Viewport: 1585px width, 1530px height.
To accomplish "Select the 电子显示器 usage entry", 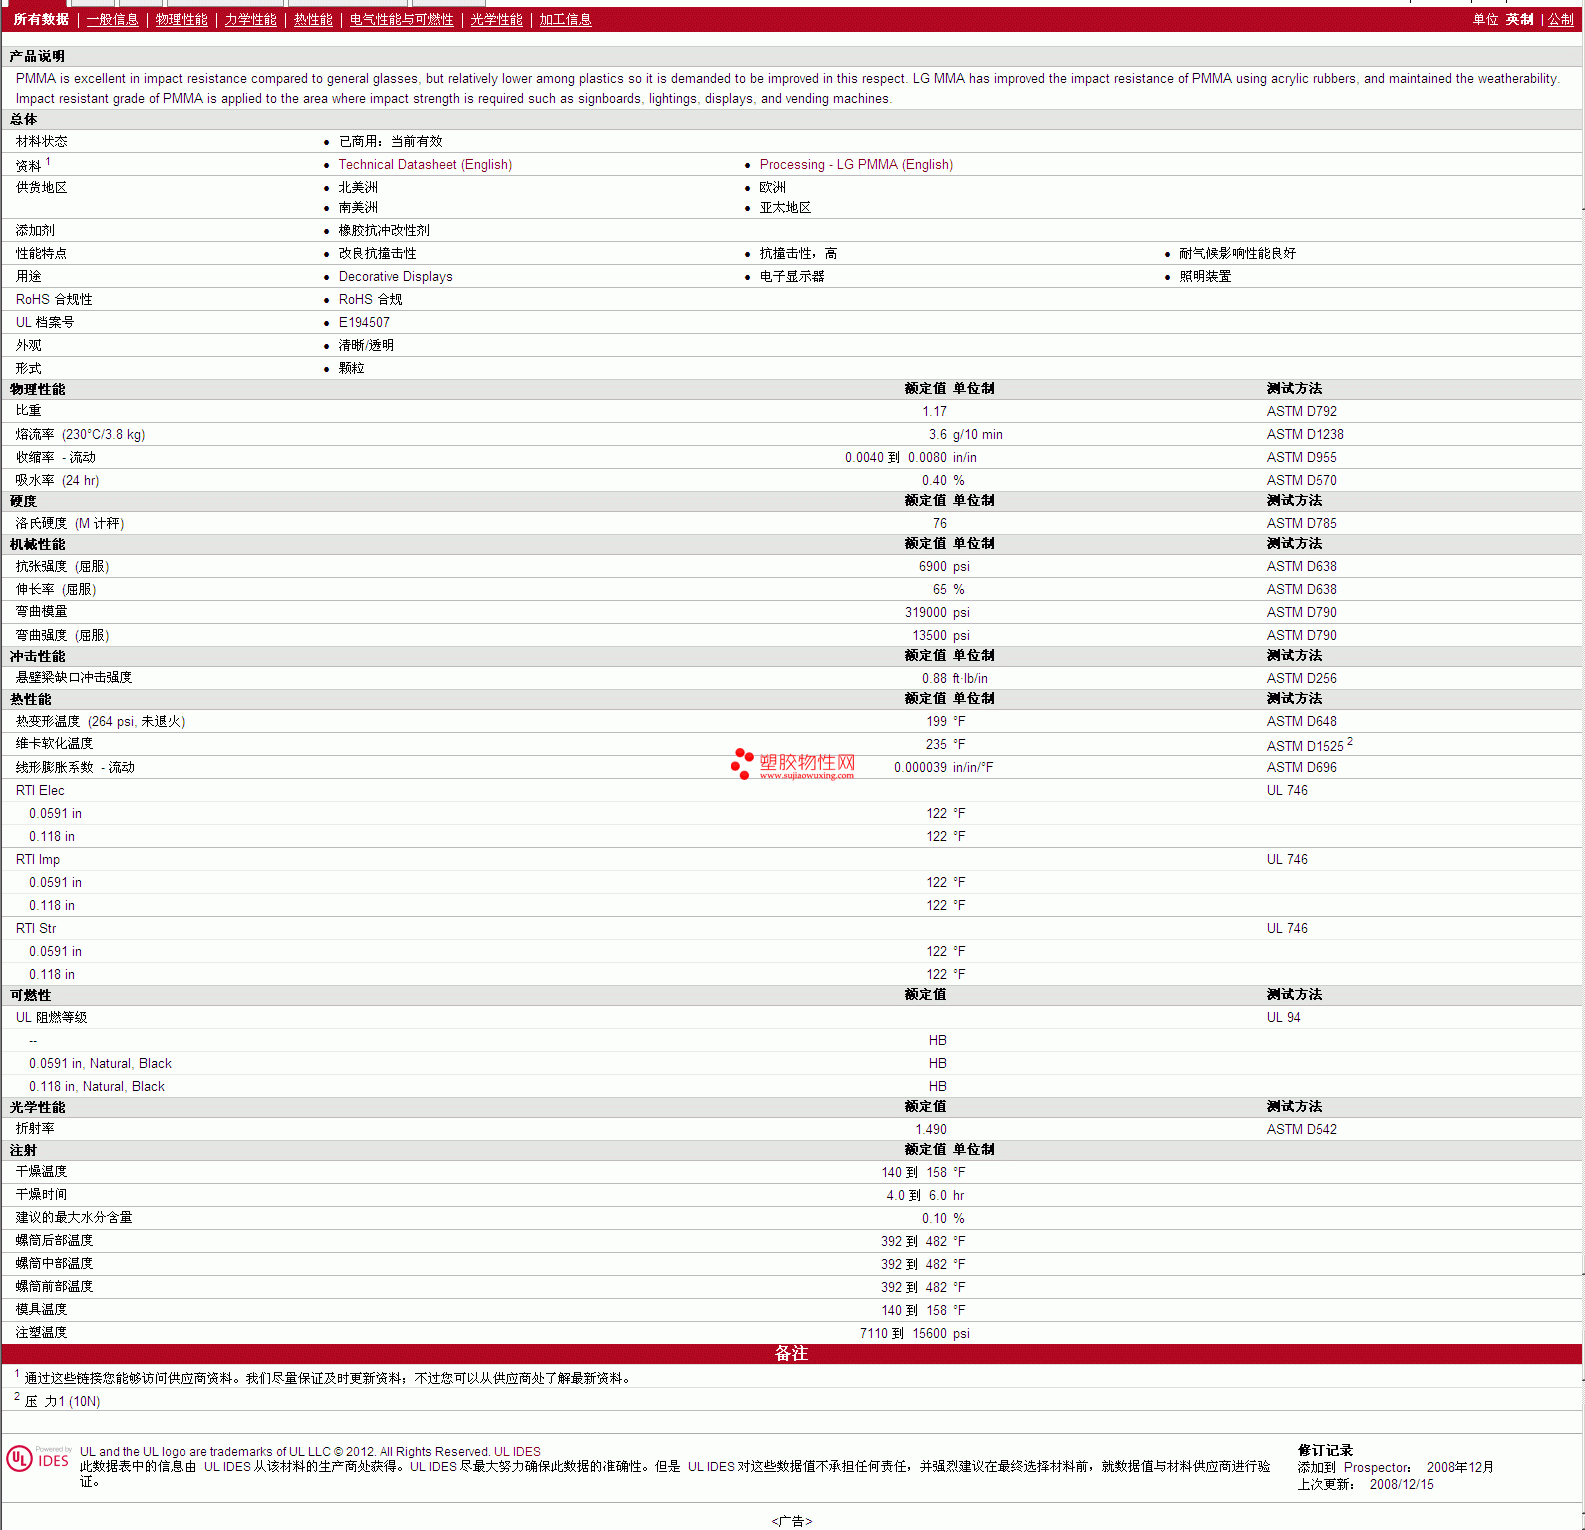I will (792, 277).
